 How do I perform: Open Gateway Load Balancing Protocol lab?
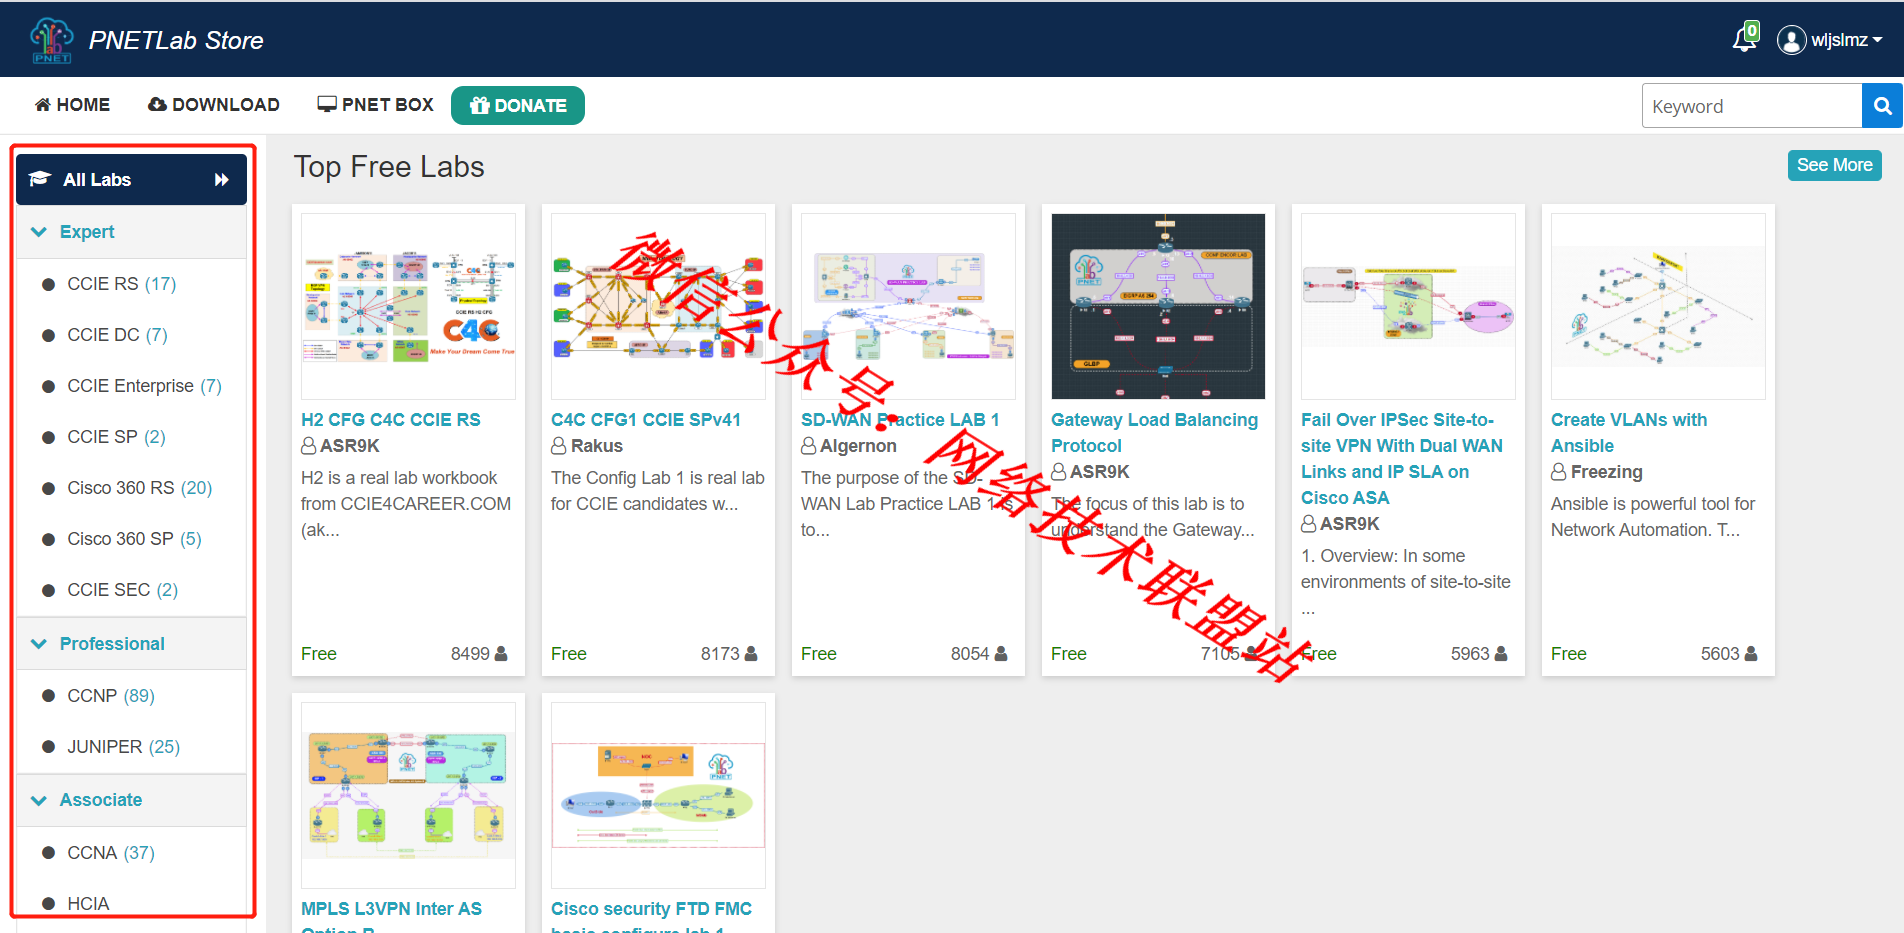[x=1154, y=433]
